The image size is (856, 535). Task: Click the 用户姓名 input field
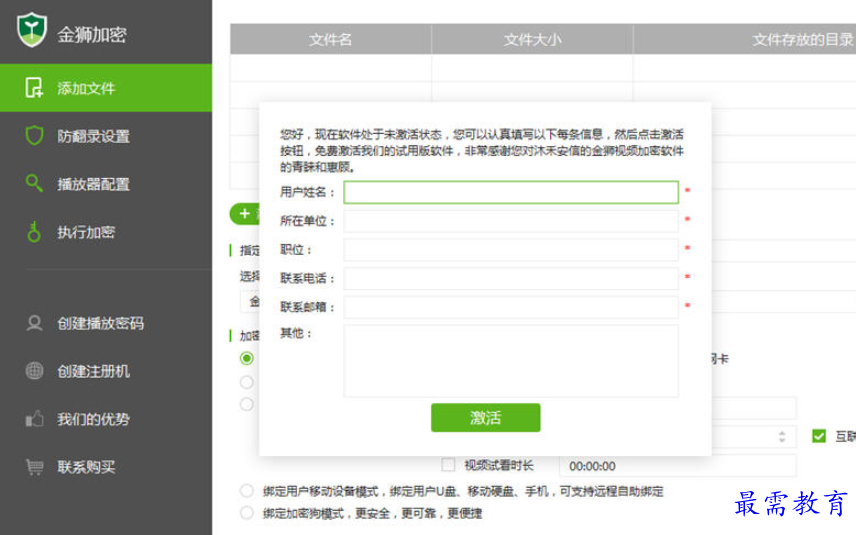(x=511, y=192)
